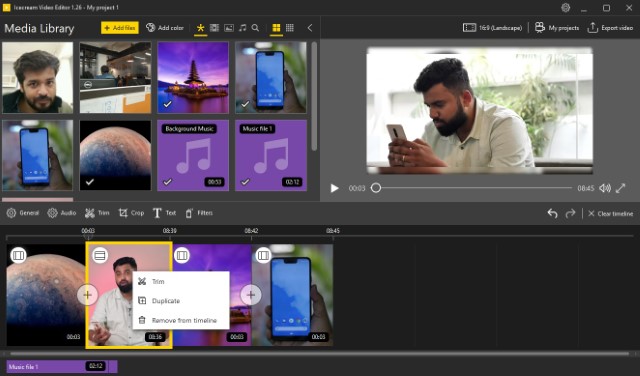This screenshot has width=640, height=376.
Task: Click fit-mode icon on selected man clip
Action: (100, 256)
